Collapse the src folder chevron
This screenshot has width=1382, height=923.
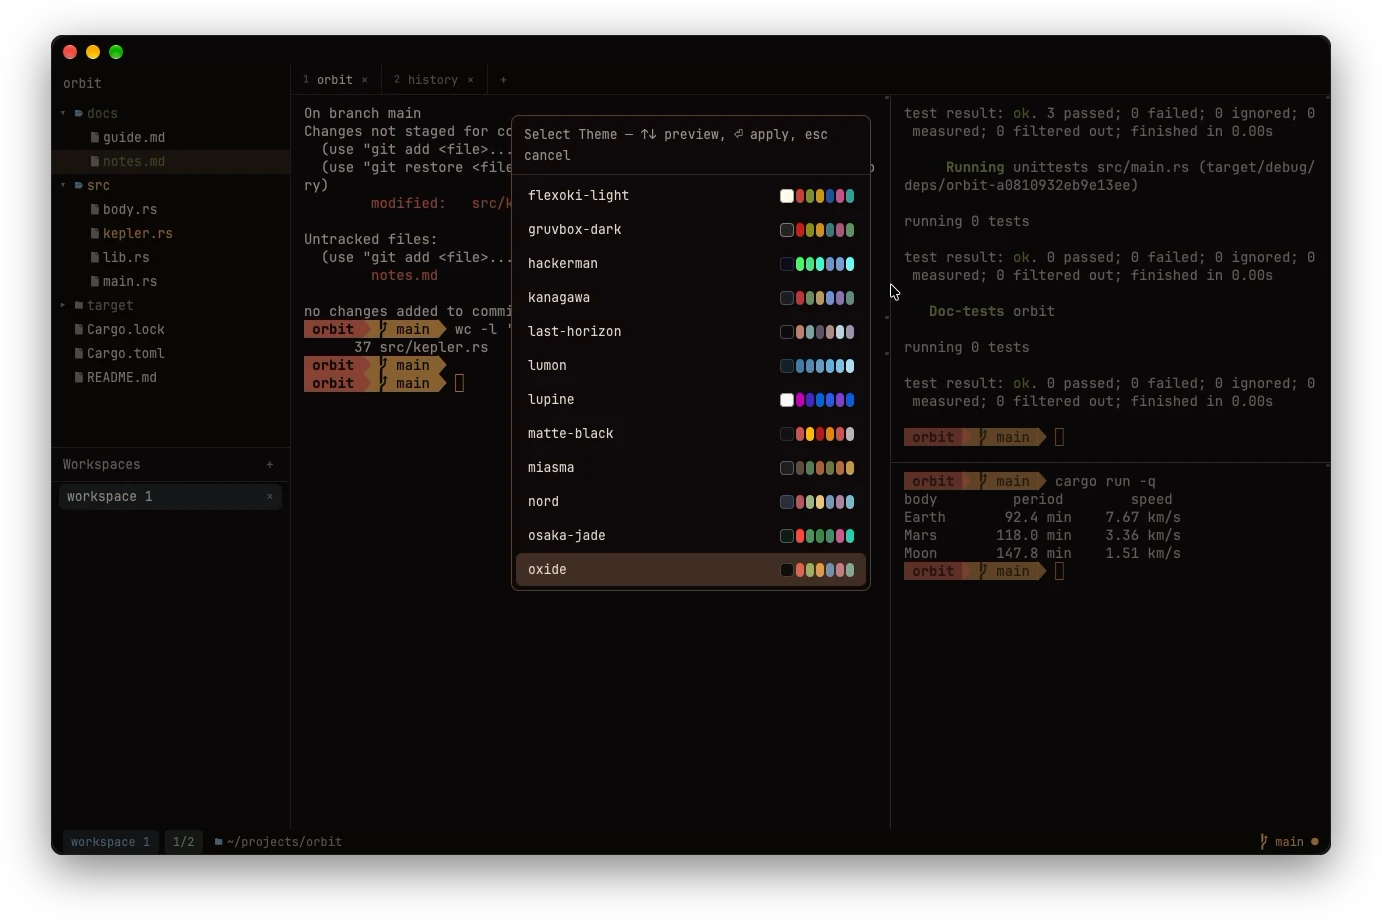point(63,186)
